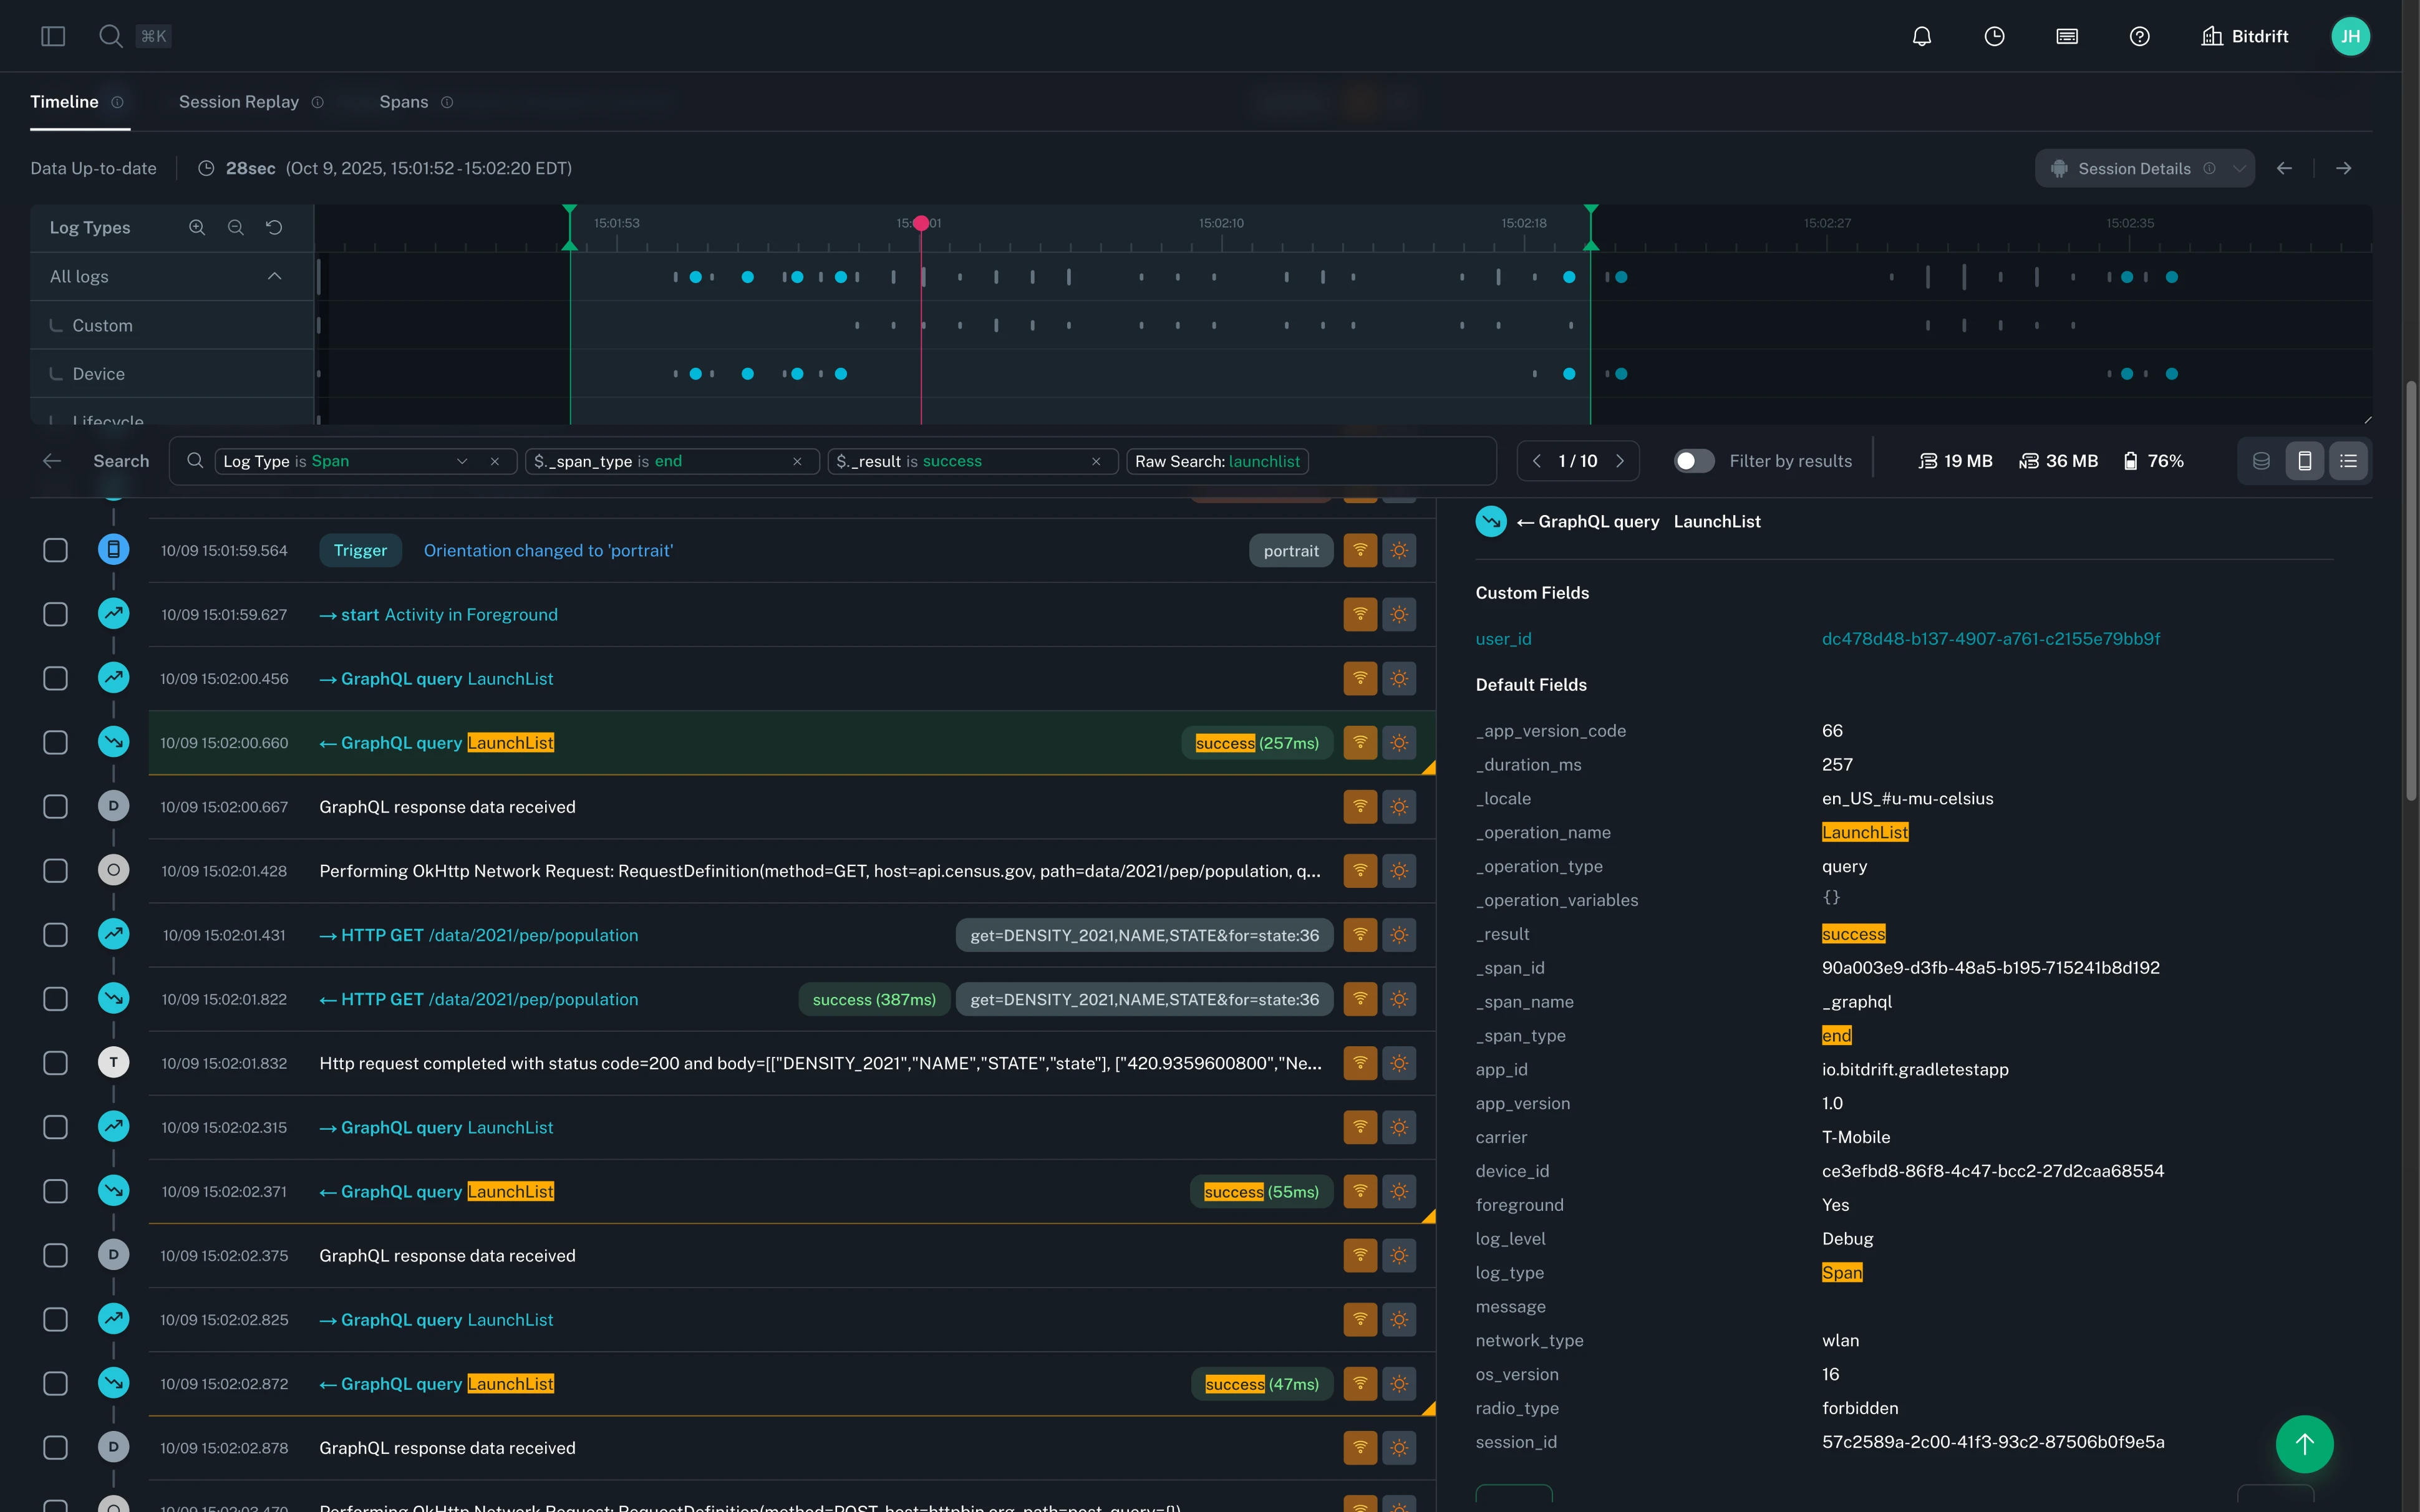Open the list view icon
This screenshot has height=1512, width=2420.
coord(2348,460)
